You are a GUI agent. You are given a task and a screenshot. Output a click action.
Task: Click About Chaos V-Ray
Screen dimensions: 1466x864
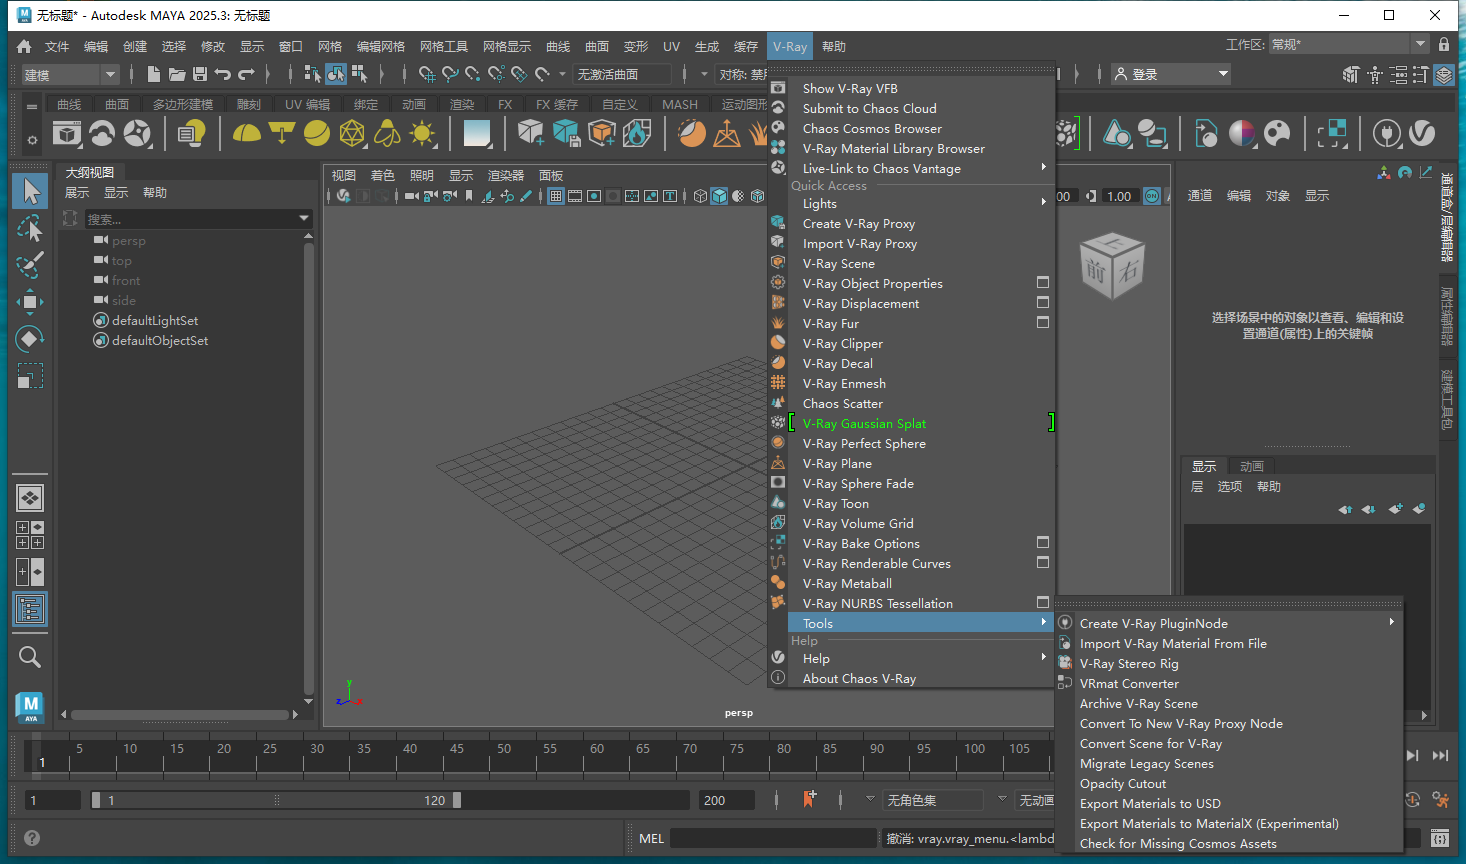pos(859,678)
